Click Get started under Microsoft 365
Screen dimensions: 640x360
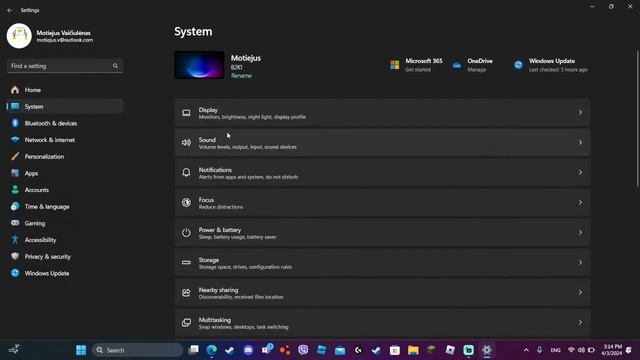pos(418,70)
